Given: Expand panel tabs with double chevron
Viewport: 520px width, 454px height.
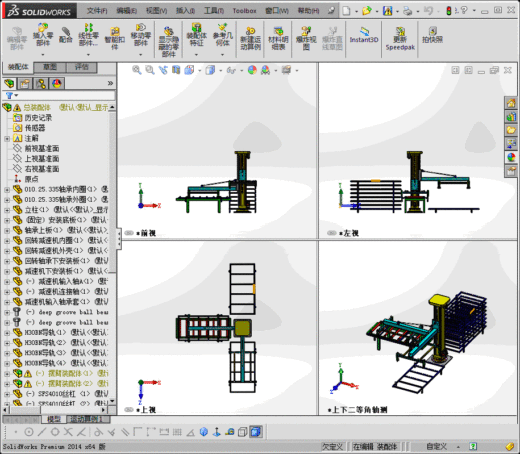Looking at the screenshot, I should point(110,83).
